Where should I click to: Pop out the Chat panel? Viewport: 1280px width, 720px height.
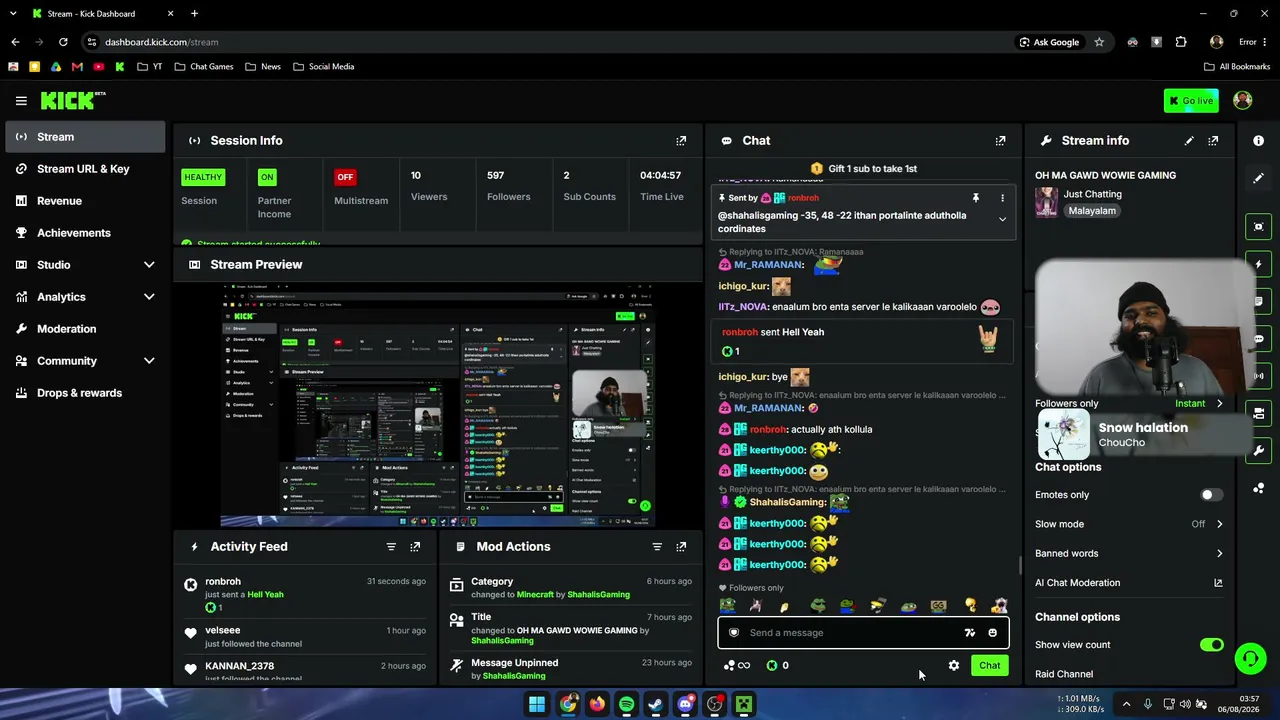1000,141
